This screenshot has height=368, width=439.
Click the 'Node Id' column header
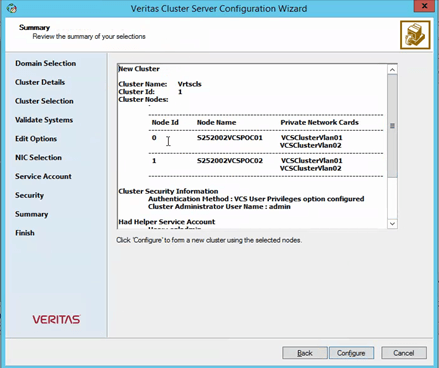pyautogui.click(x=165, y=122)
